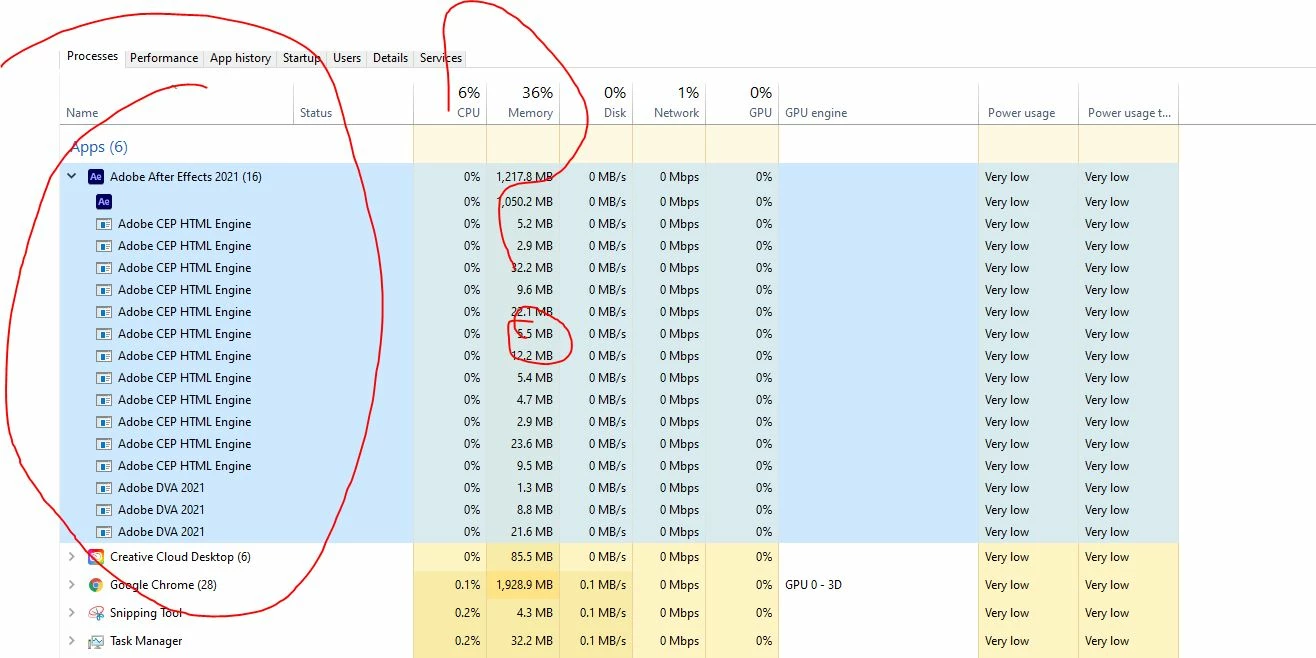
Task: Click the CEP HTML Engine icon in the 5.2 MB row
Action: coord(104,224)
